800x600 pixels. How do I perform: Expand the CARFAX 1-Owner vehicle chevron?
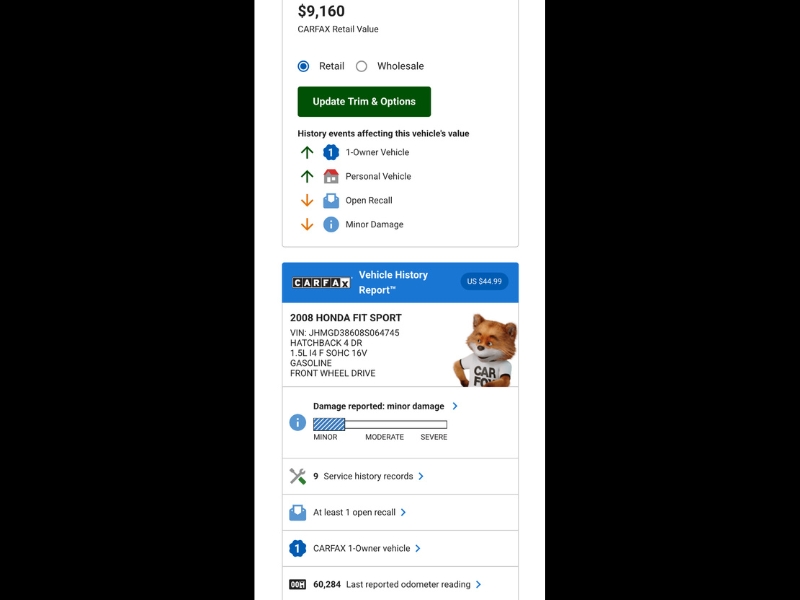[x=418, y=548]
